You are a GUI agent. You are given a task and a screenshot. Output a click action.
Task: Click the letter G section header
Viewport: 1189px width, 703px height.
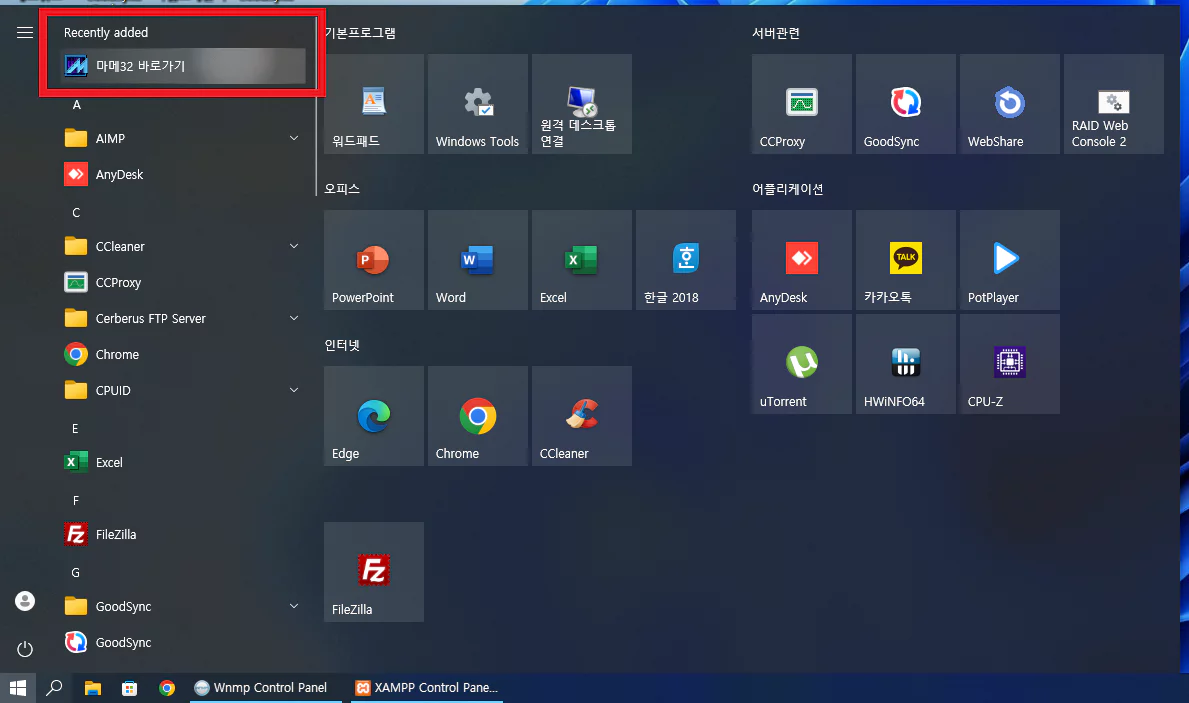click(x=76, y=573)
